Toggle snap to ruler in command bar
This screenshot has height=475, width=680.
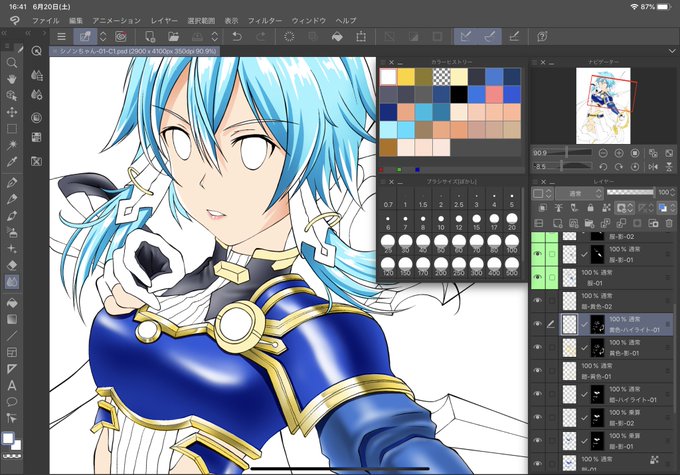[466, 37]
